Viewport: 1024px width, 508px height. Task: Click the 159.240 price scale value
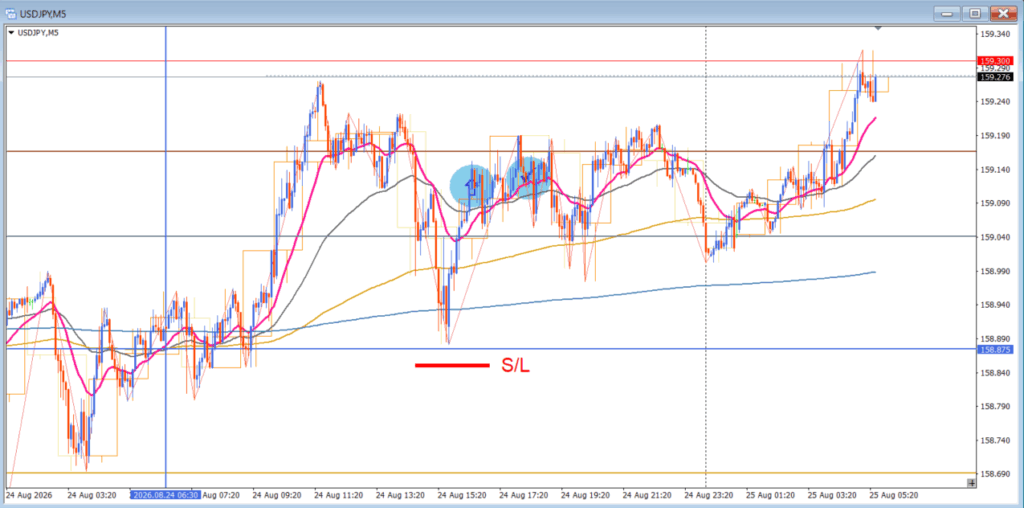(995, 102)
